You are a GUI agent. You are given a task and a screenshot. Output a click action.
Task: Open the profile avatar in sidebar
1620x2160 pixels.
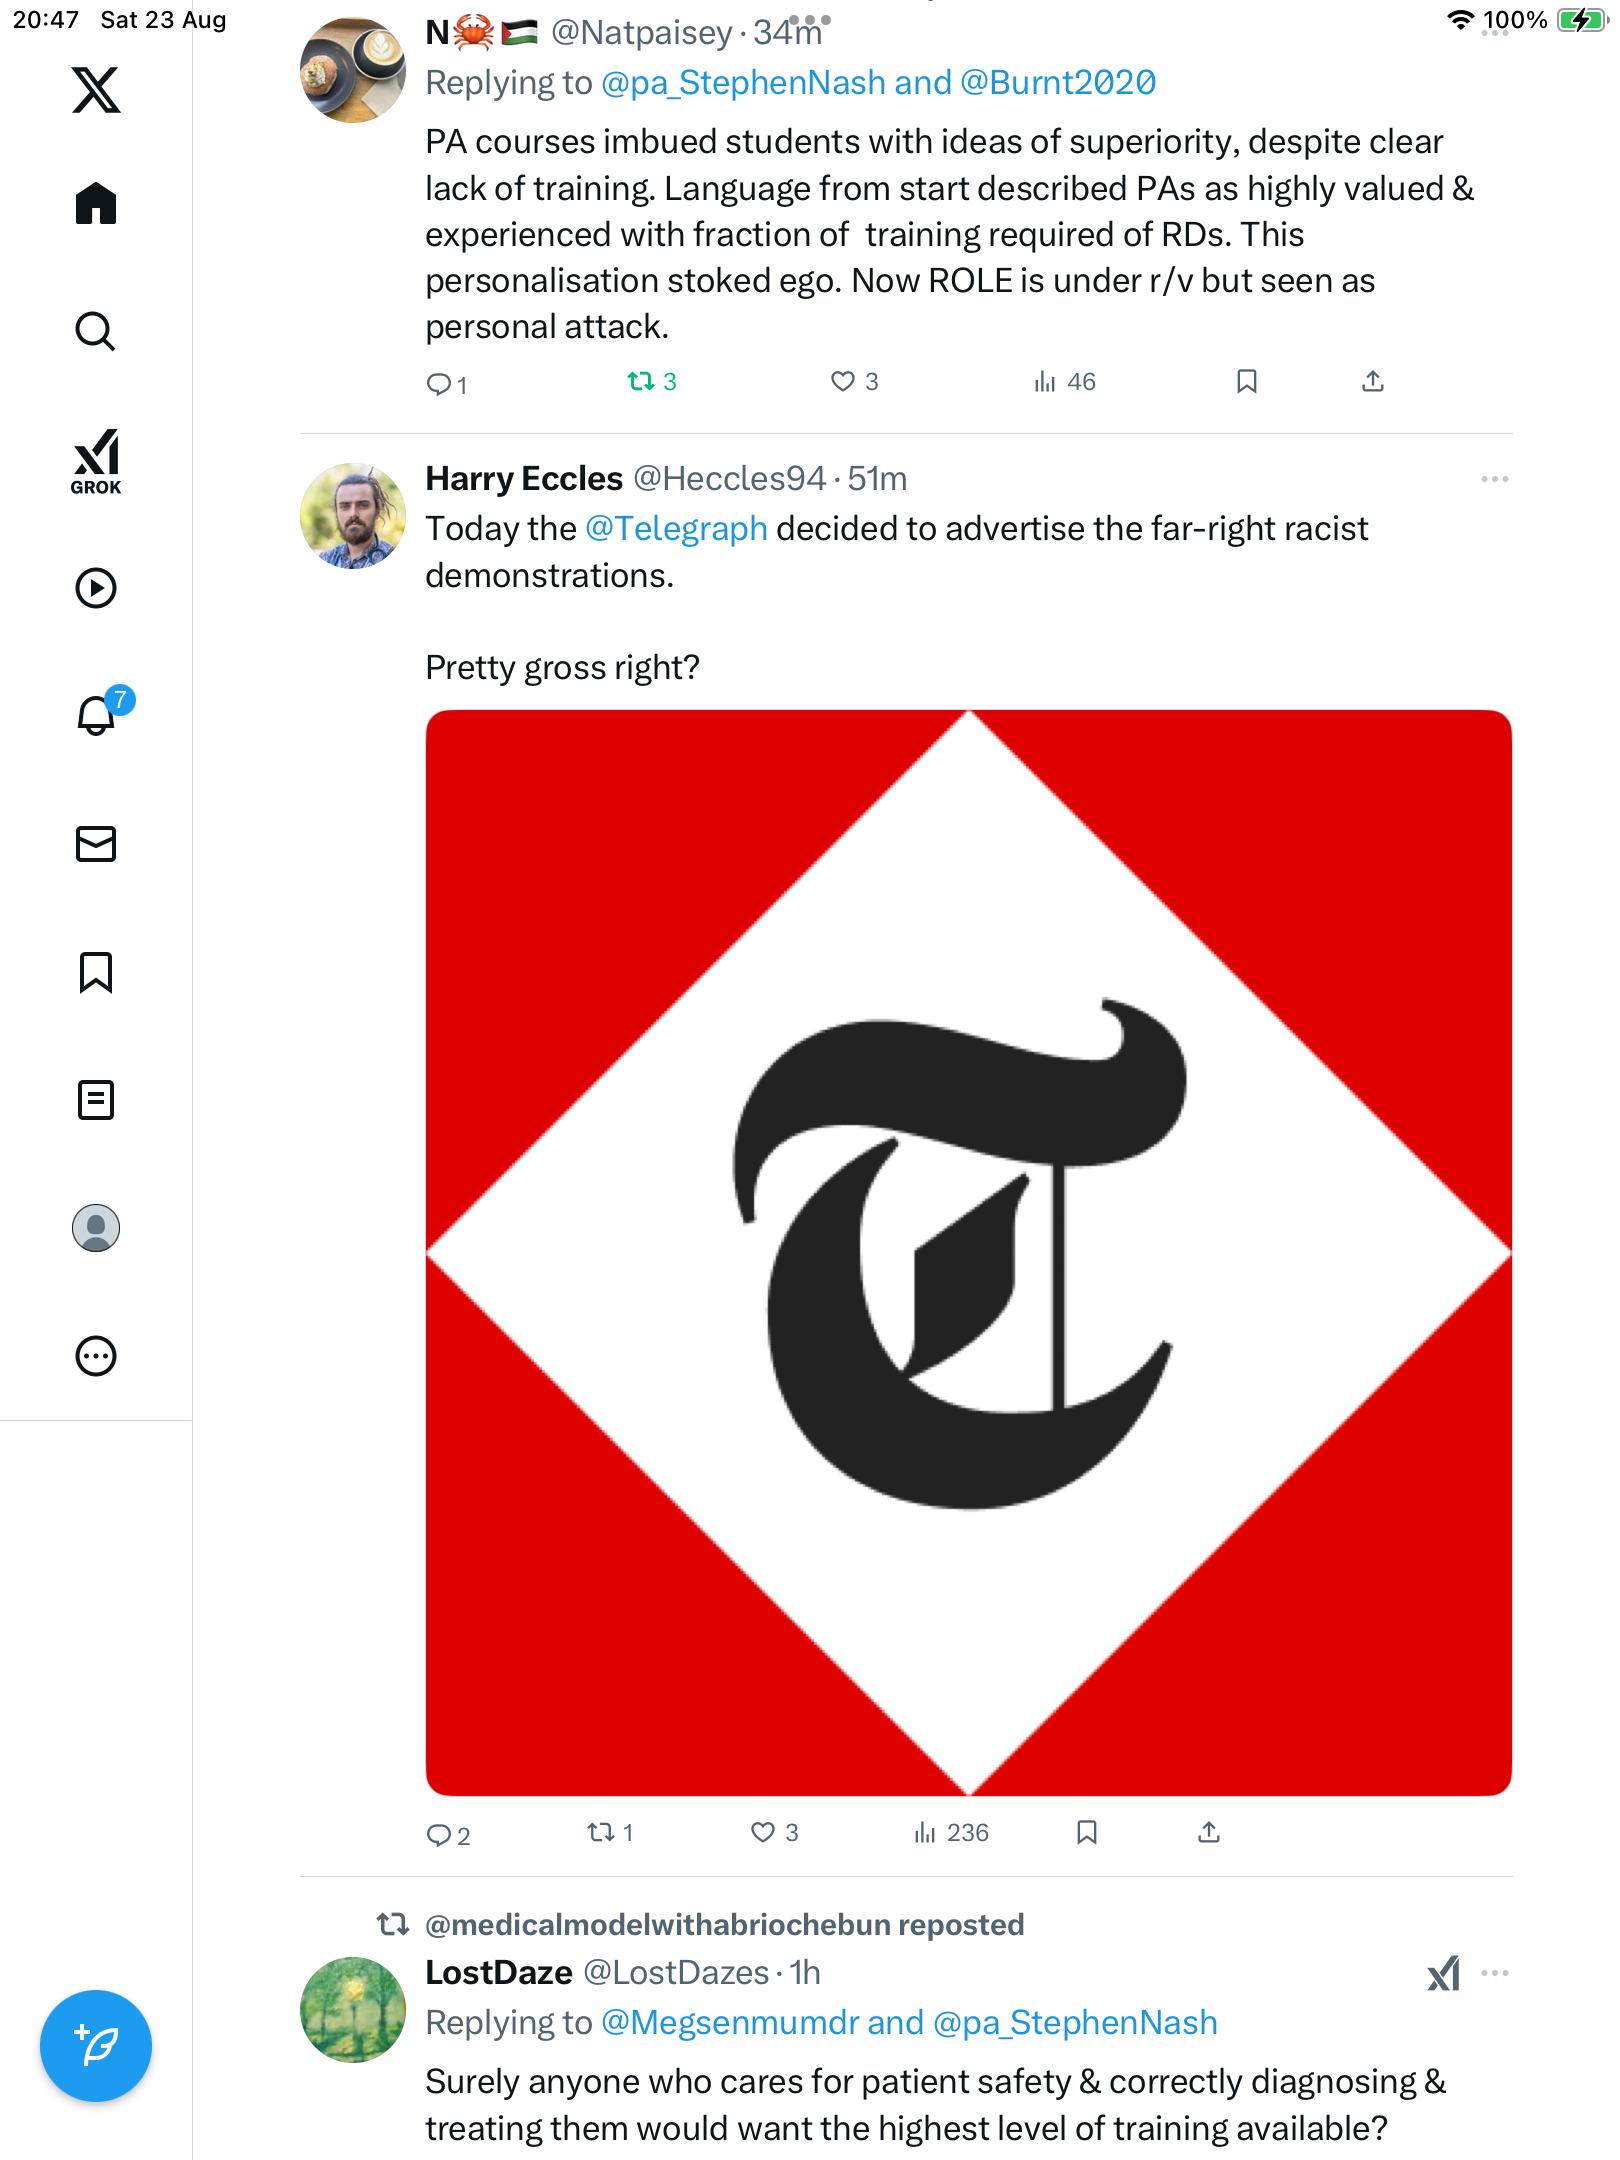(96, 1228)
